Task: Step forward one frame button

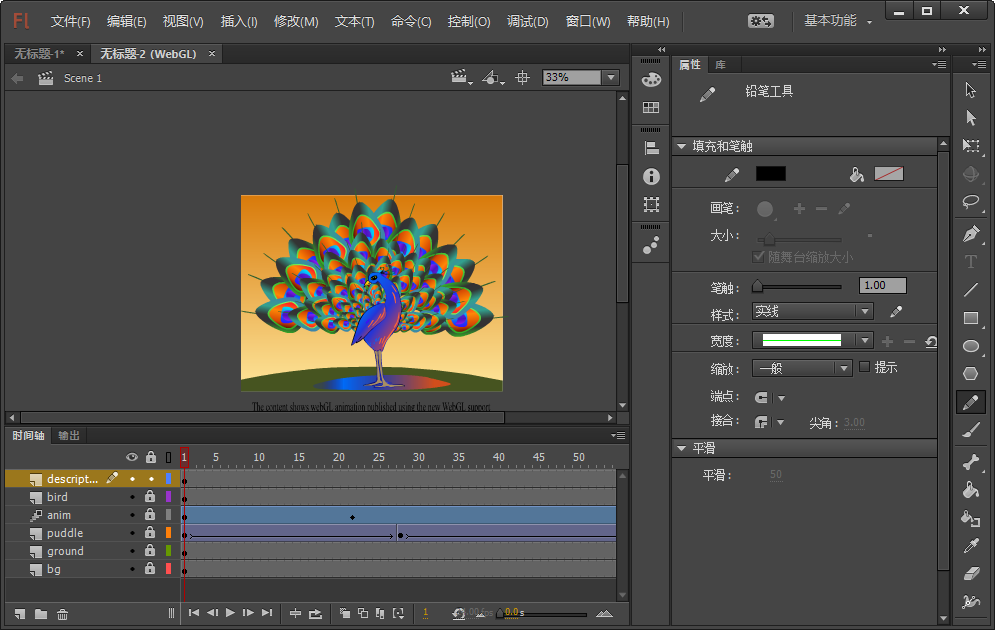Action: [x=248, y=612]
